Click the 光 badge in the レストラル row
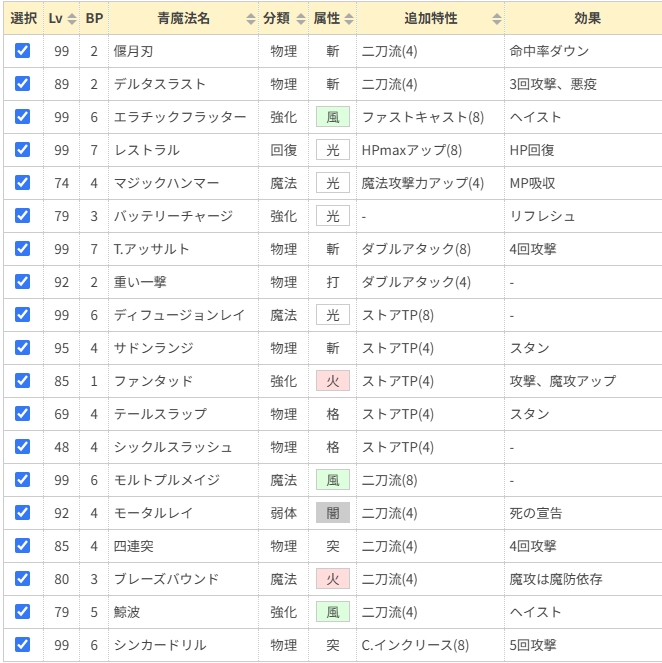The image size is (662, 663). pos(332,150)
